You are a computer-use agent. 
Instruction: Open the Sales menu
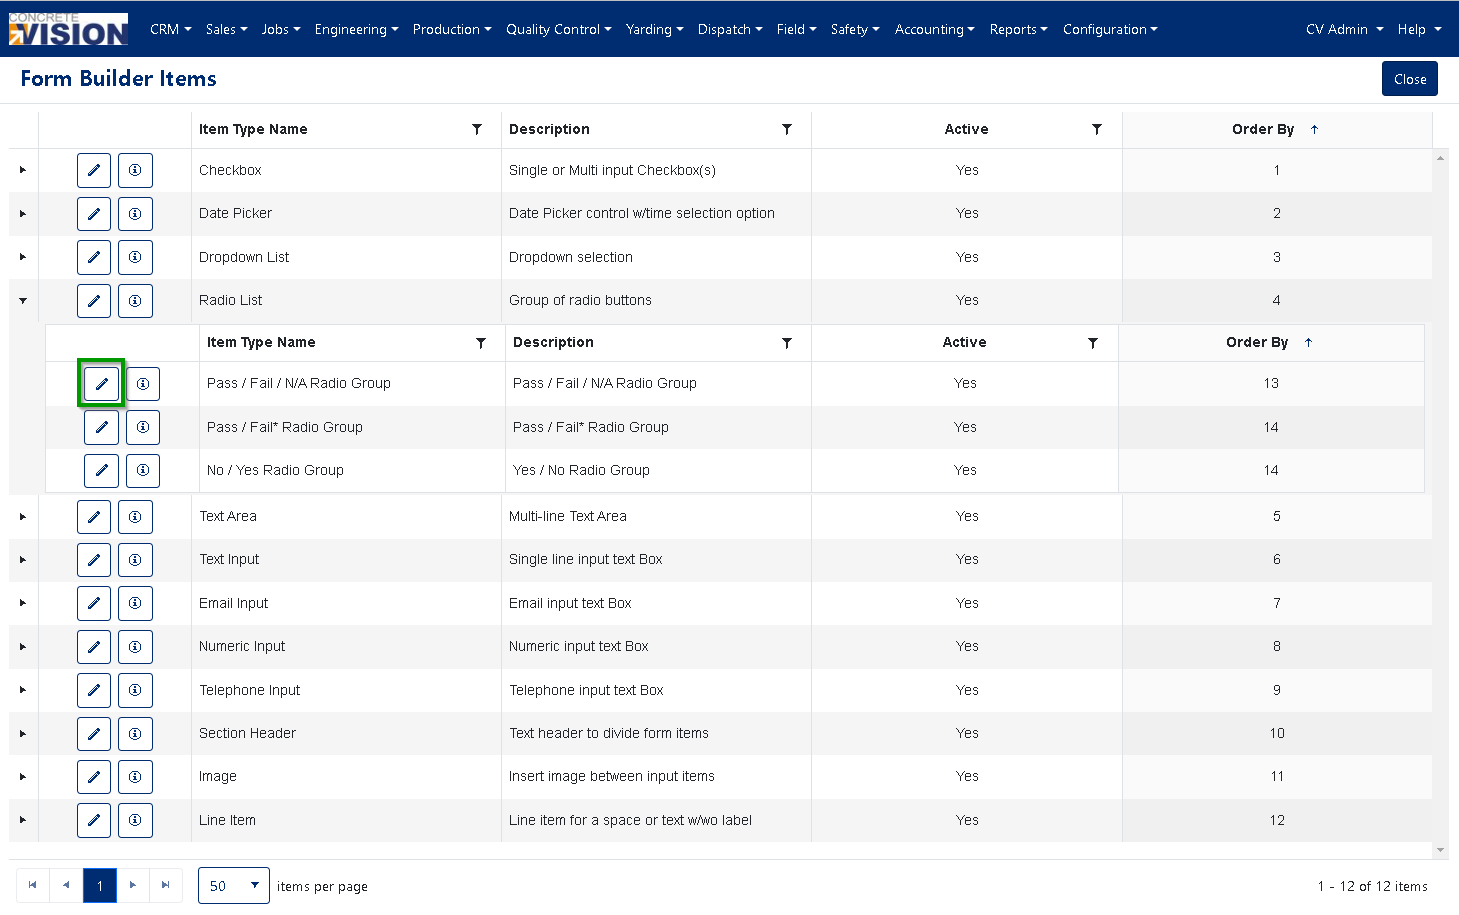(x=227, y=29)
